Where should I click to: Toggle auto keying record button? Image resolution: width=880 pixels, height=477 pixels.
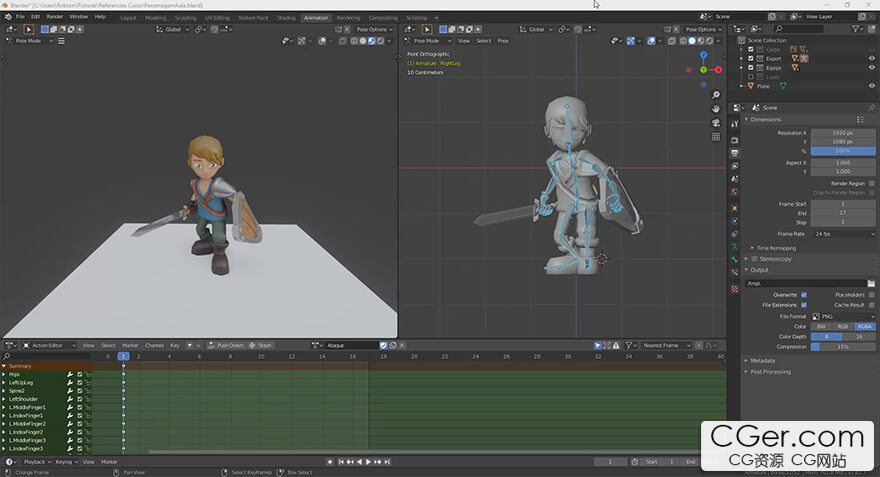pos(330,462)
